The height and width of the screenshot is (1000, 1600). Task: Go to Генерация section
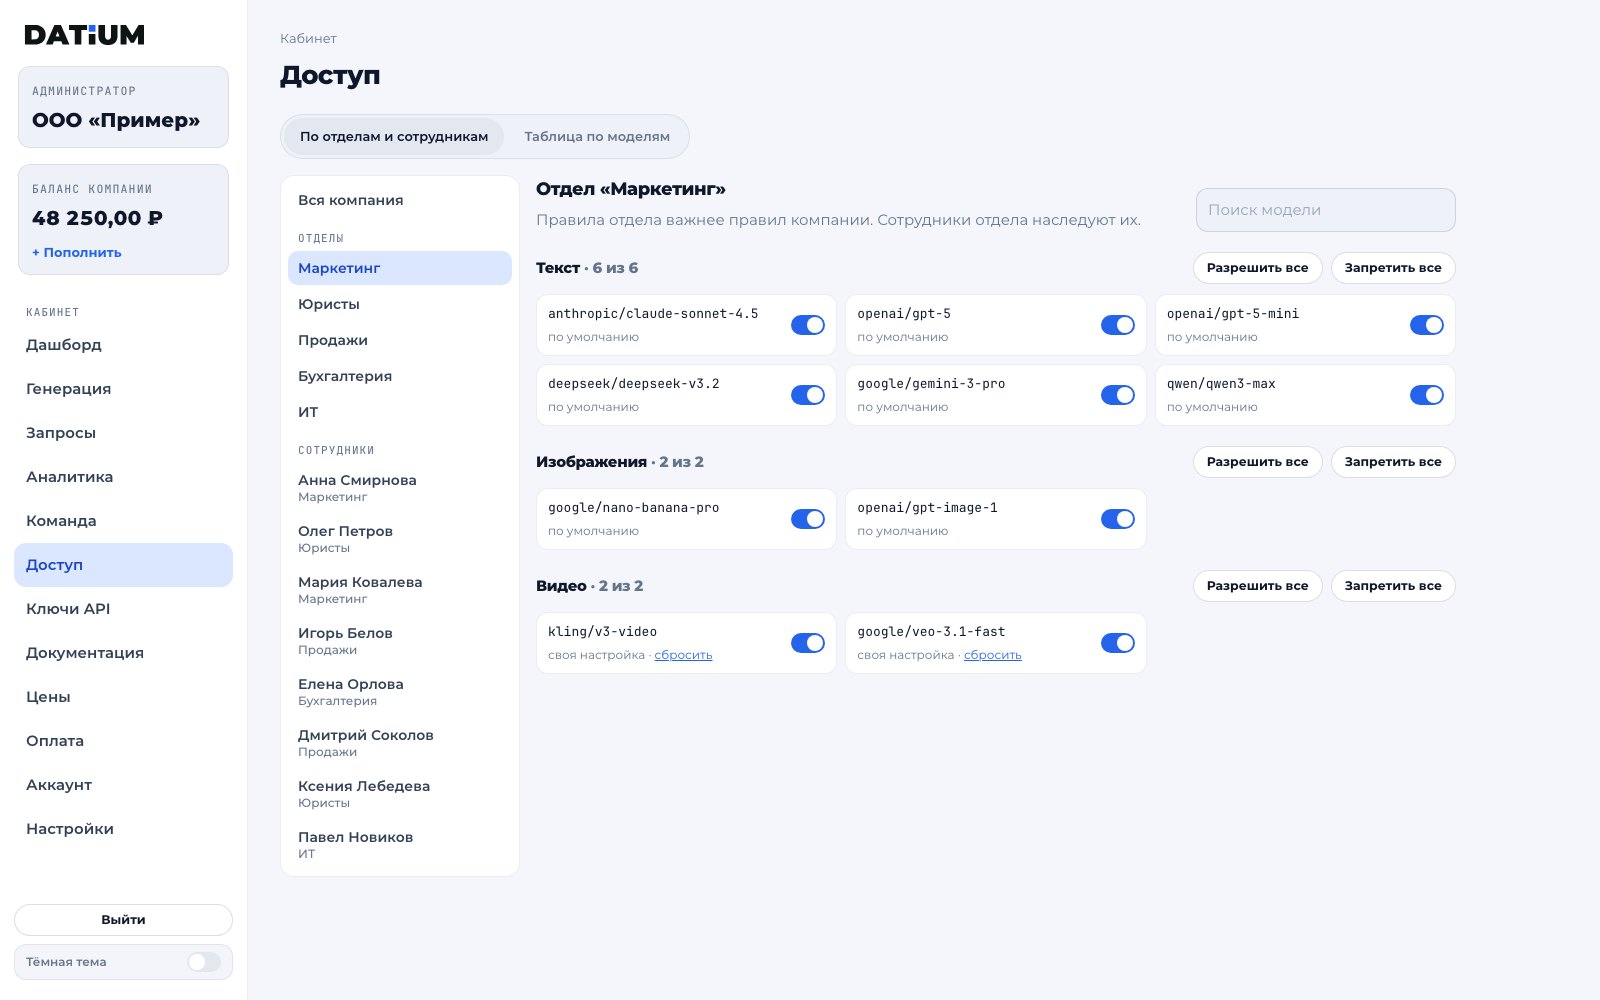pyautogui.click(x=123, y=389)
